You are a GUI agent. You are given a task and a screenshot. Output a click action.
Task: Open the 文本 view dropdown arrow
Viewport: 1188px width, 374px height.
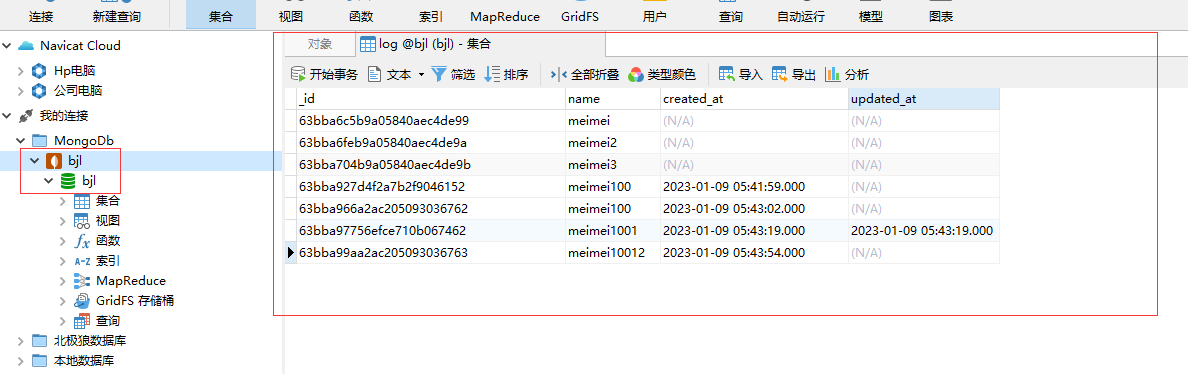click(x=421, y=74)
